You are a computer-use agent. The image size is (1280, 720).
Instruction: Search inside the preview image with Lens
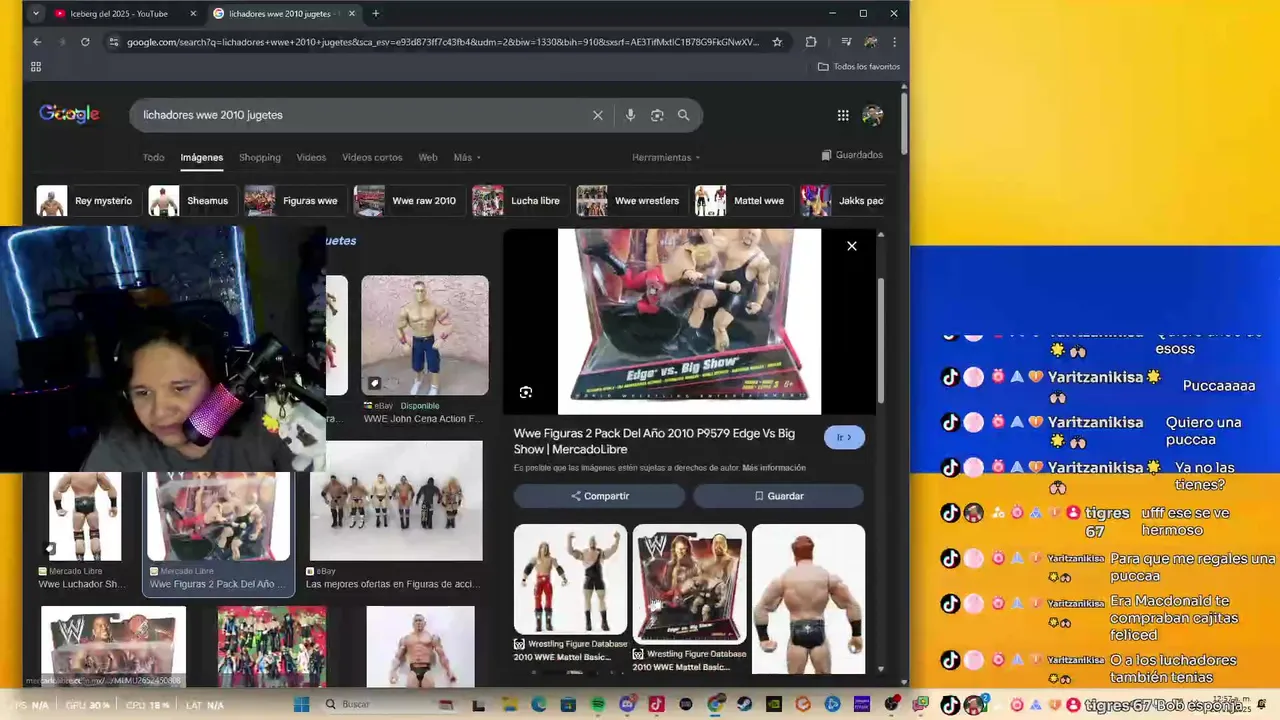[x=526, y=392]
